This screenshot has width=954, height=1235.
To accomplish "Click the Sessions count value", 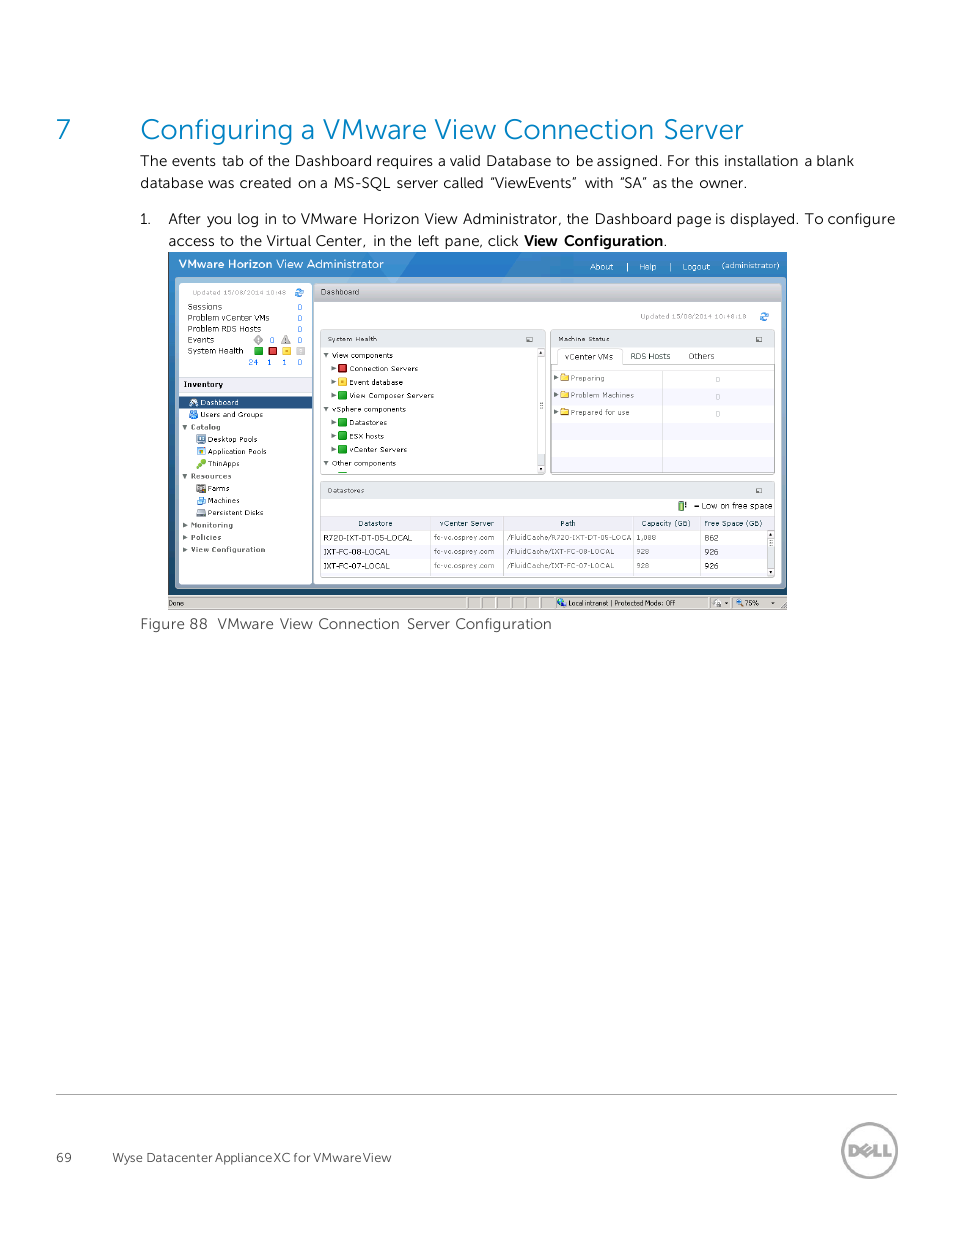I will pyautogui.click(x=300, y=308).
